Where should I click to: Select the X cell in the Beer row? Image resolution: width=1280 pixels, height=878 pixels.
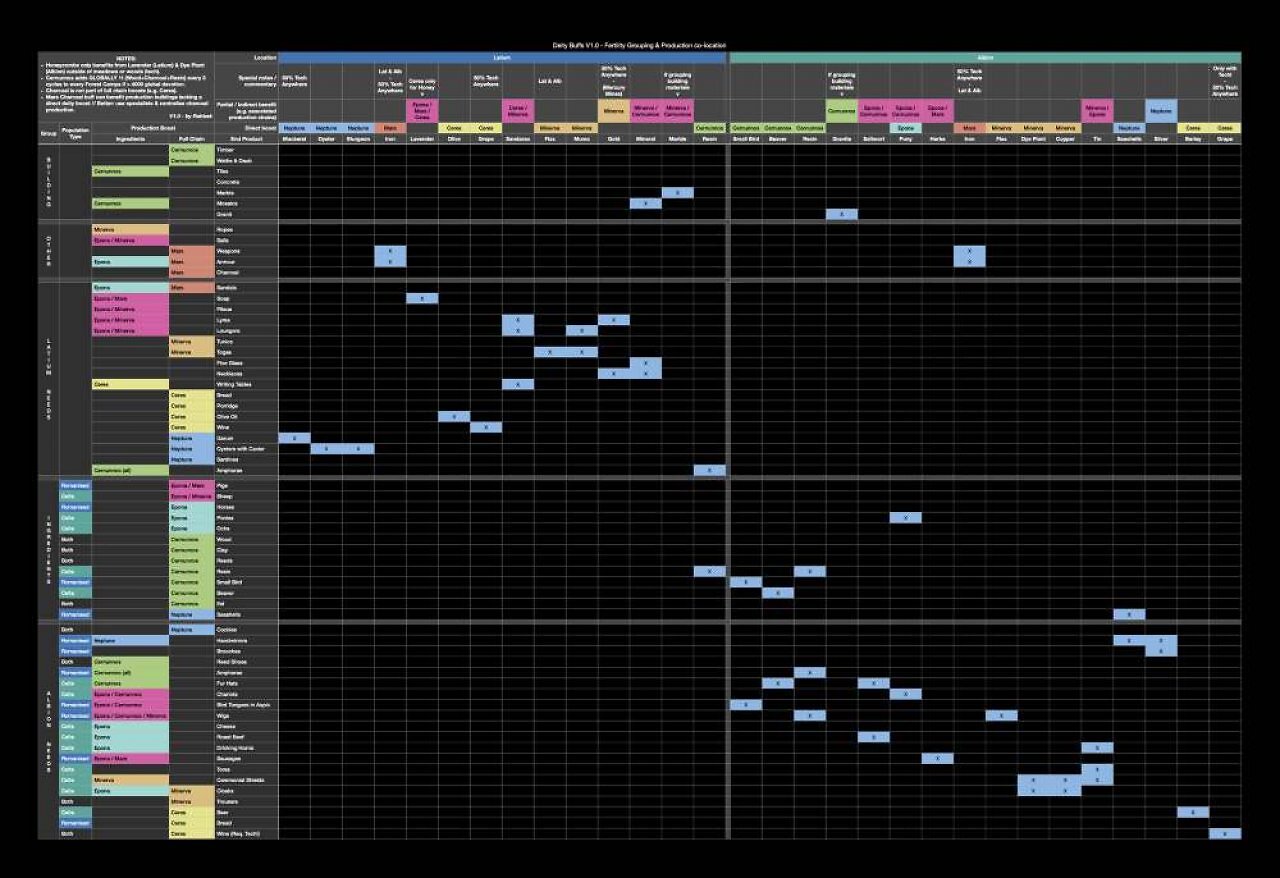[1193, 812]
